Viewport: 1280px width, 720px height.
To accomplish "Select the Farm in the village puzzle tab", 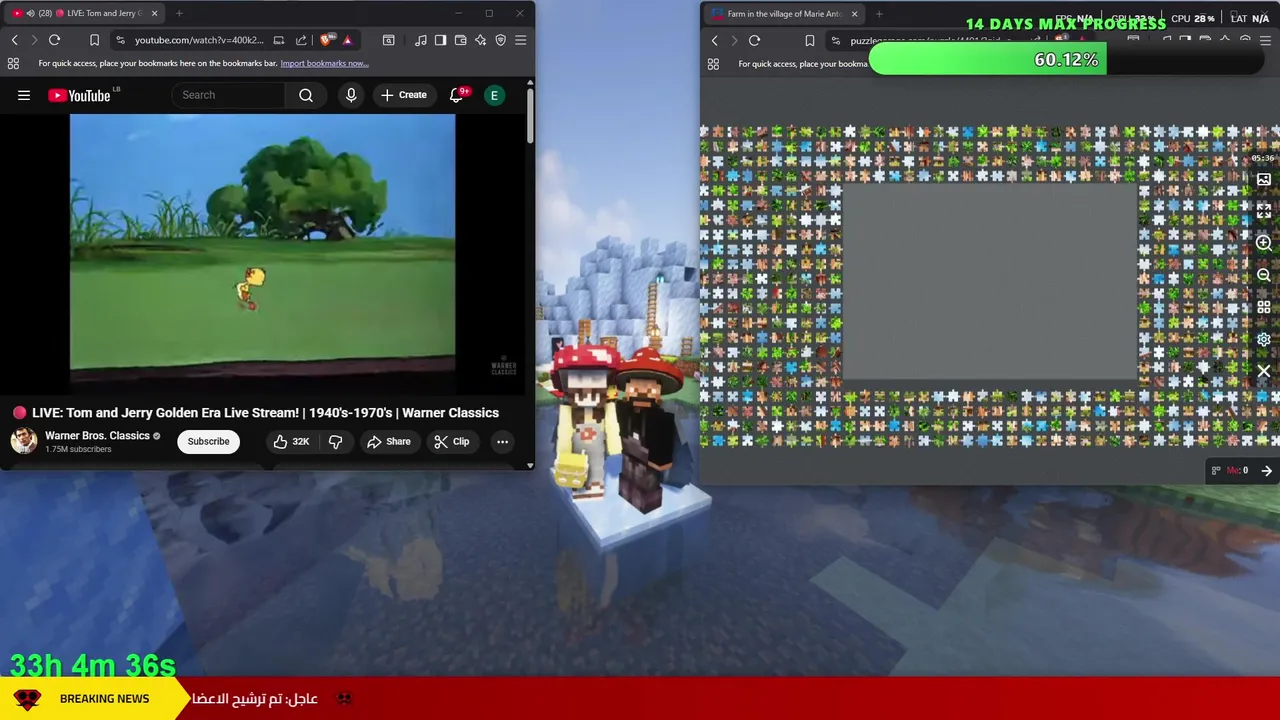I will click(784, 14).
